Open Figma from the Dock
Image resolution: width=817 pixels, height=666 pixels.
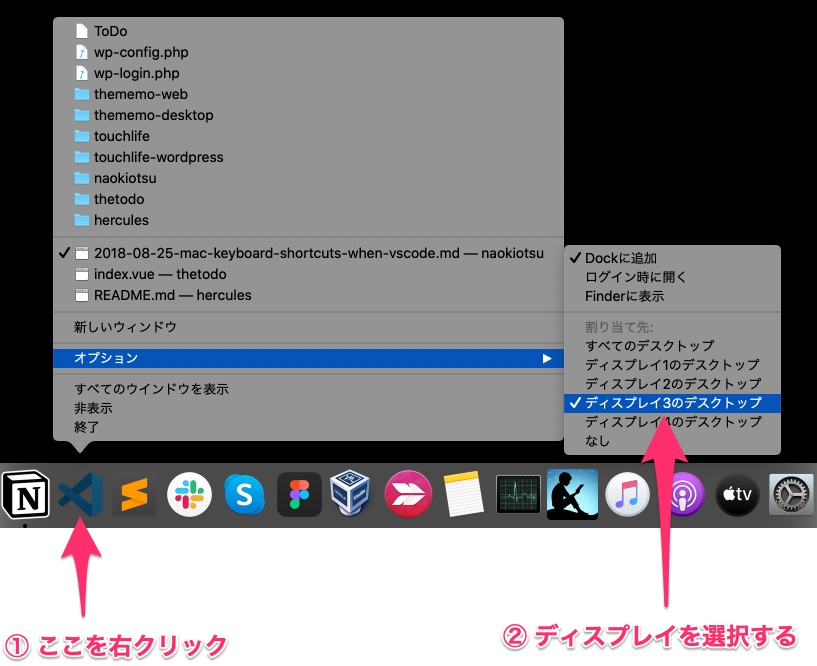299,494
